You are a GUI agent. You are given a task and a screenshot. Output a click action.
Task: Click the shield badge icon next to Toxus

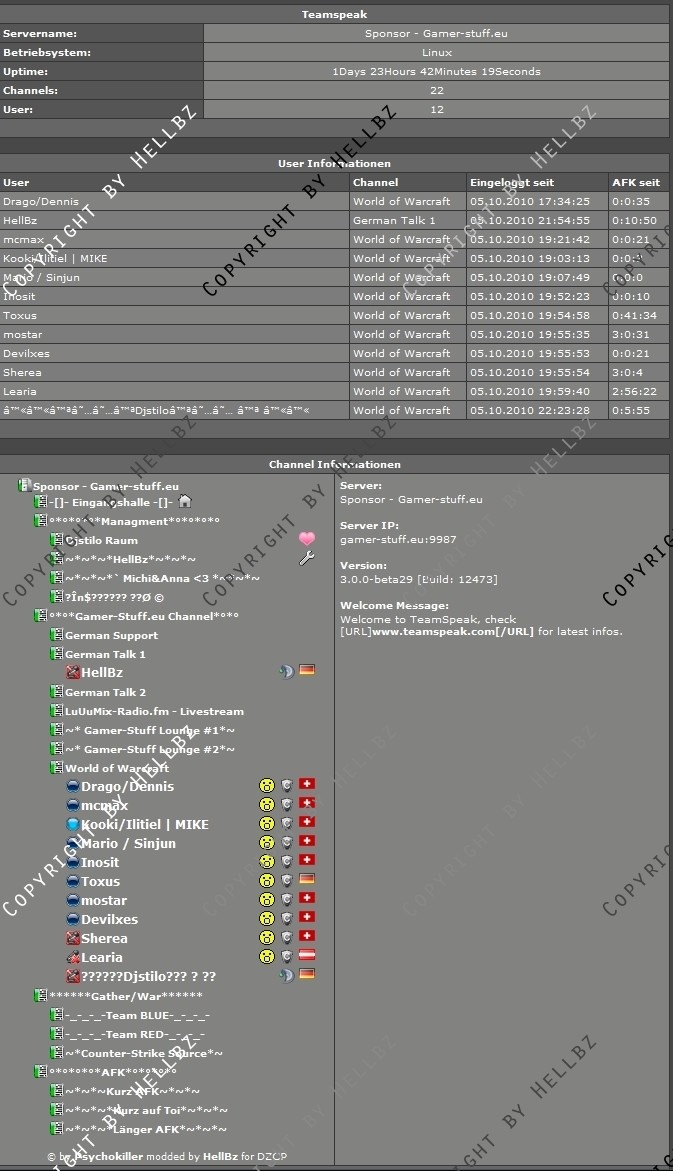click(x=287, y=881)
